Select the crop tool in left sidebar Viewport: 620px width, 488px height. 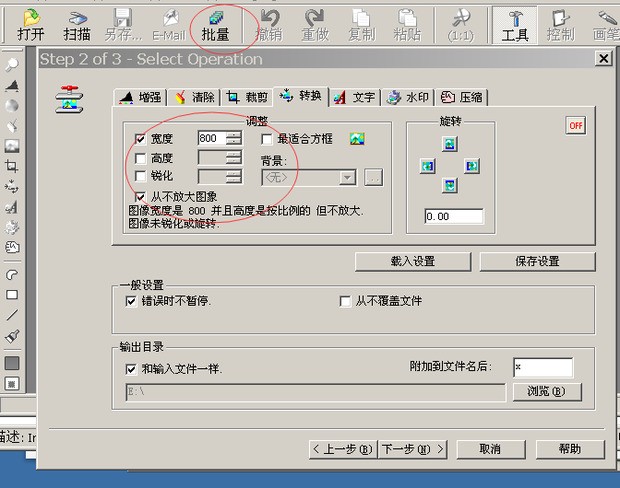(12, 166)
